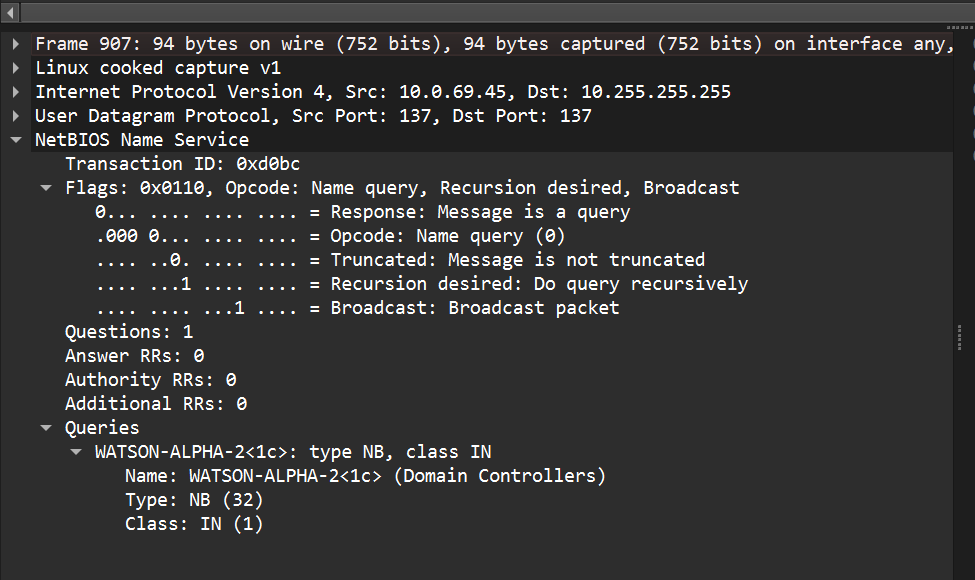The image size is (975, 580).
Task: Click the Questions: 1 field
Action: click(129, 332)
